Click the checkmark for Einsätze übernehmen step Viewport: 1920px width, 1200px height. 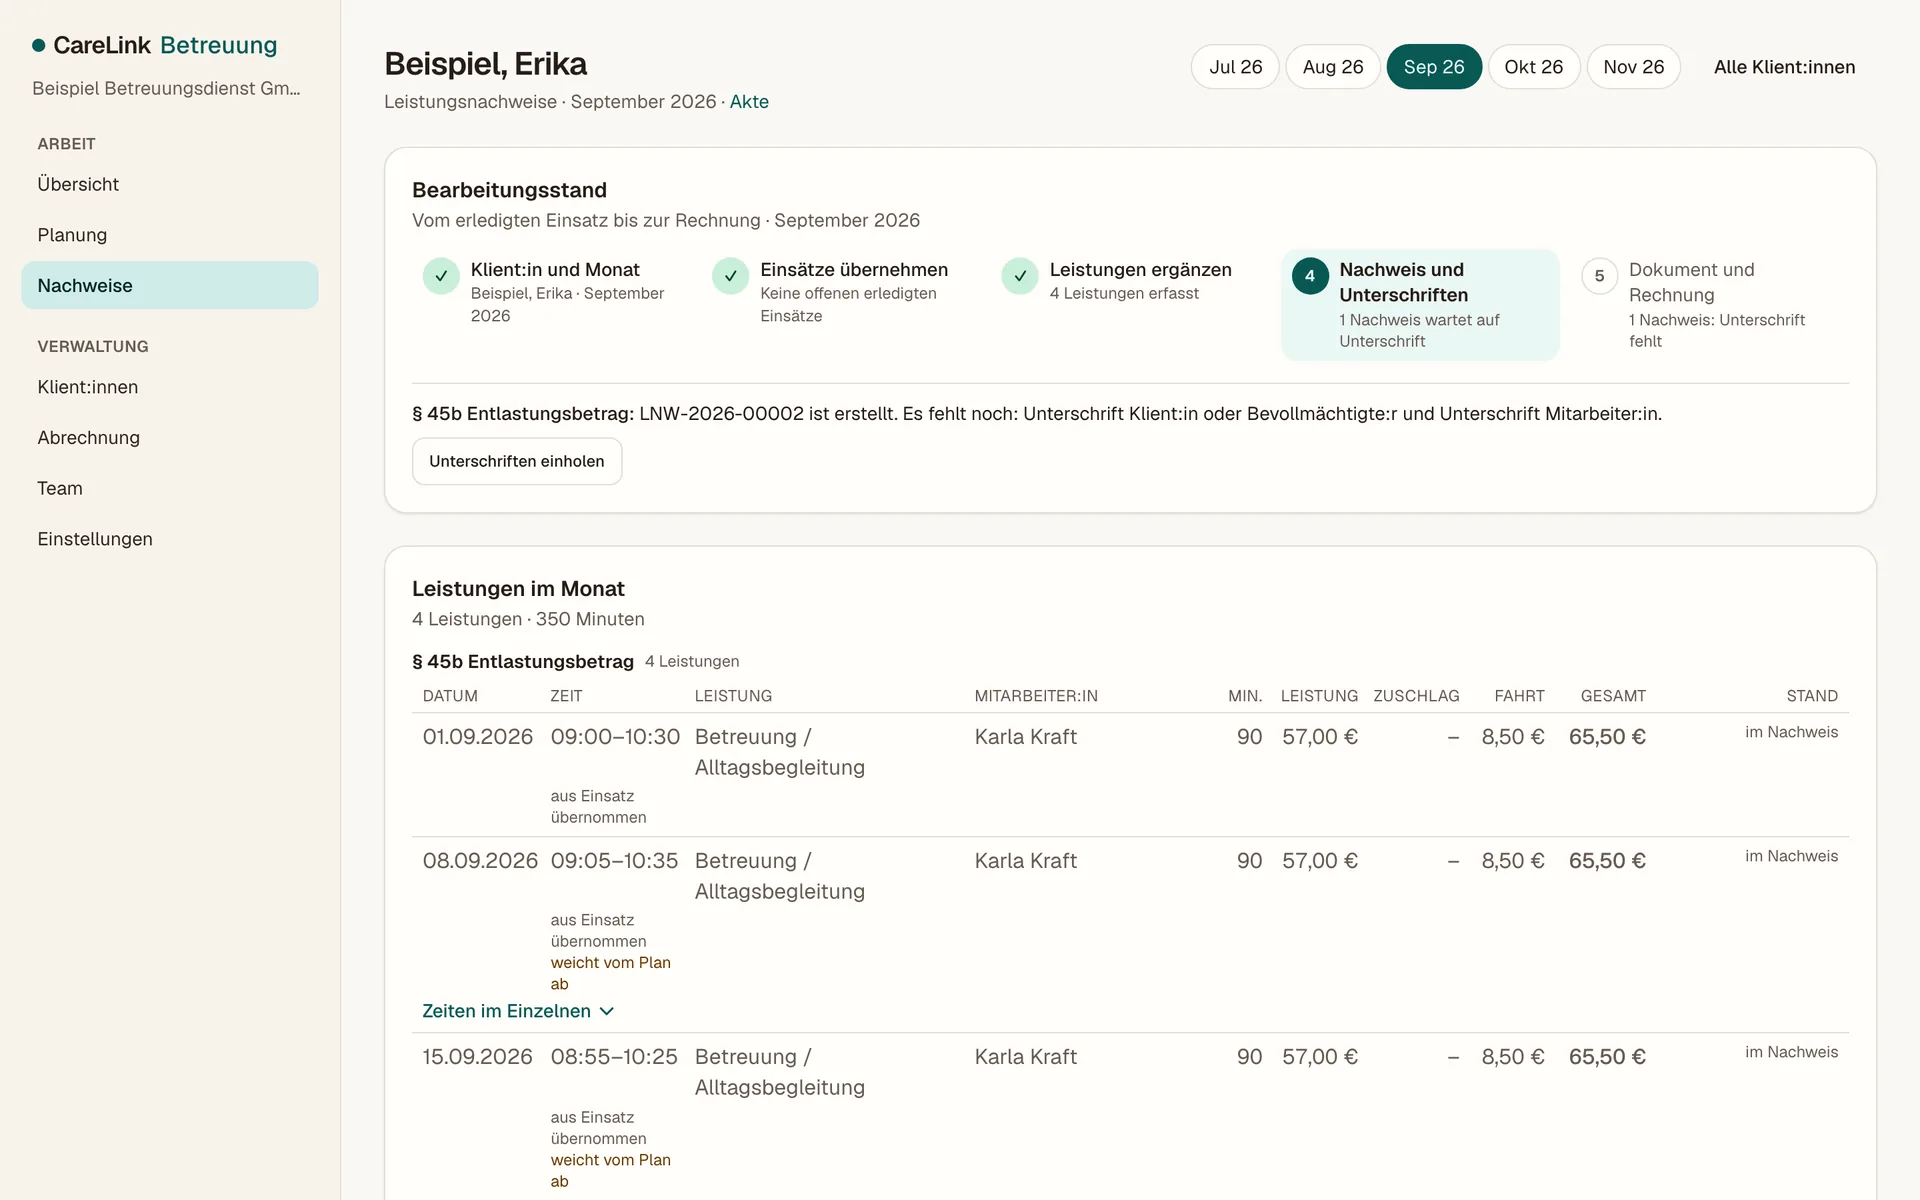coord(731,276)
